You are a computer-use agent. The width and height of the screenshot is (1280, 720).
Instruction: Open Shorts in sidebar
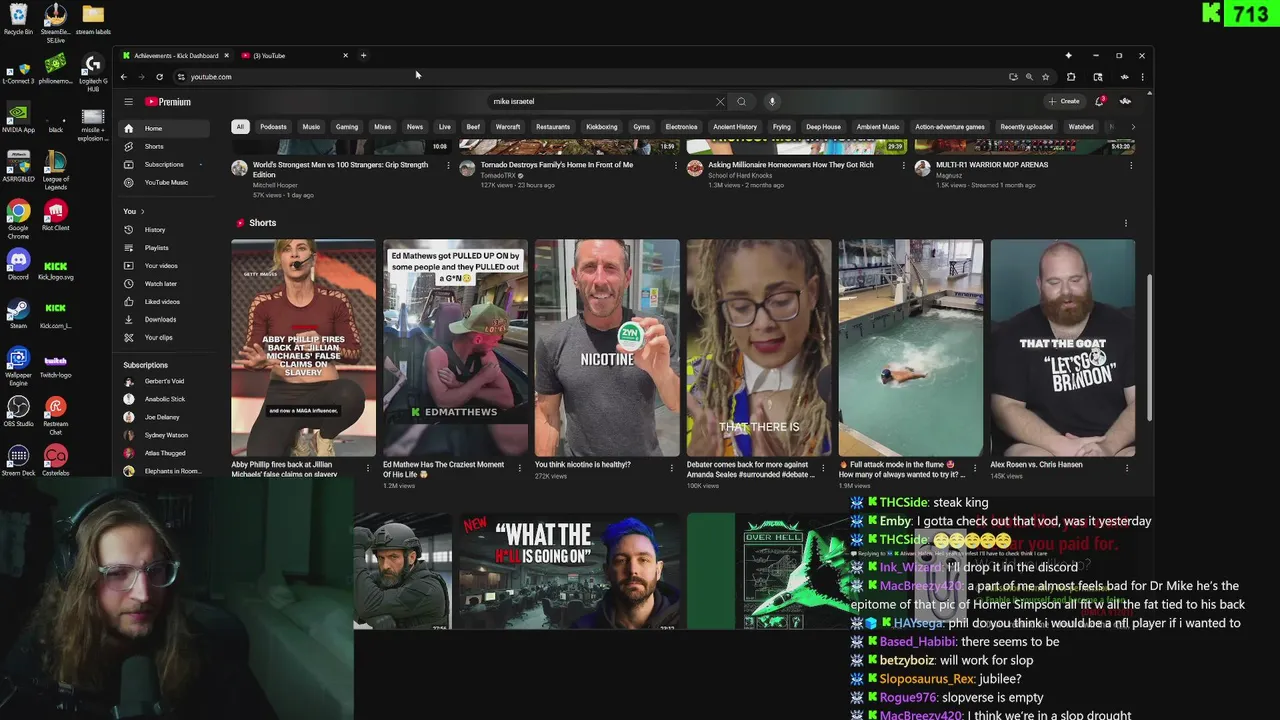pos(163,147)
